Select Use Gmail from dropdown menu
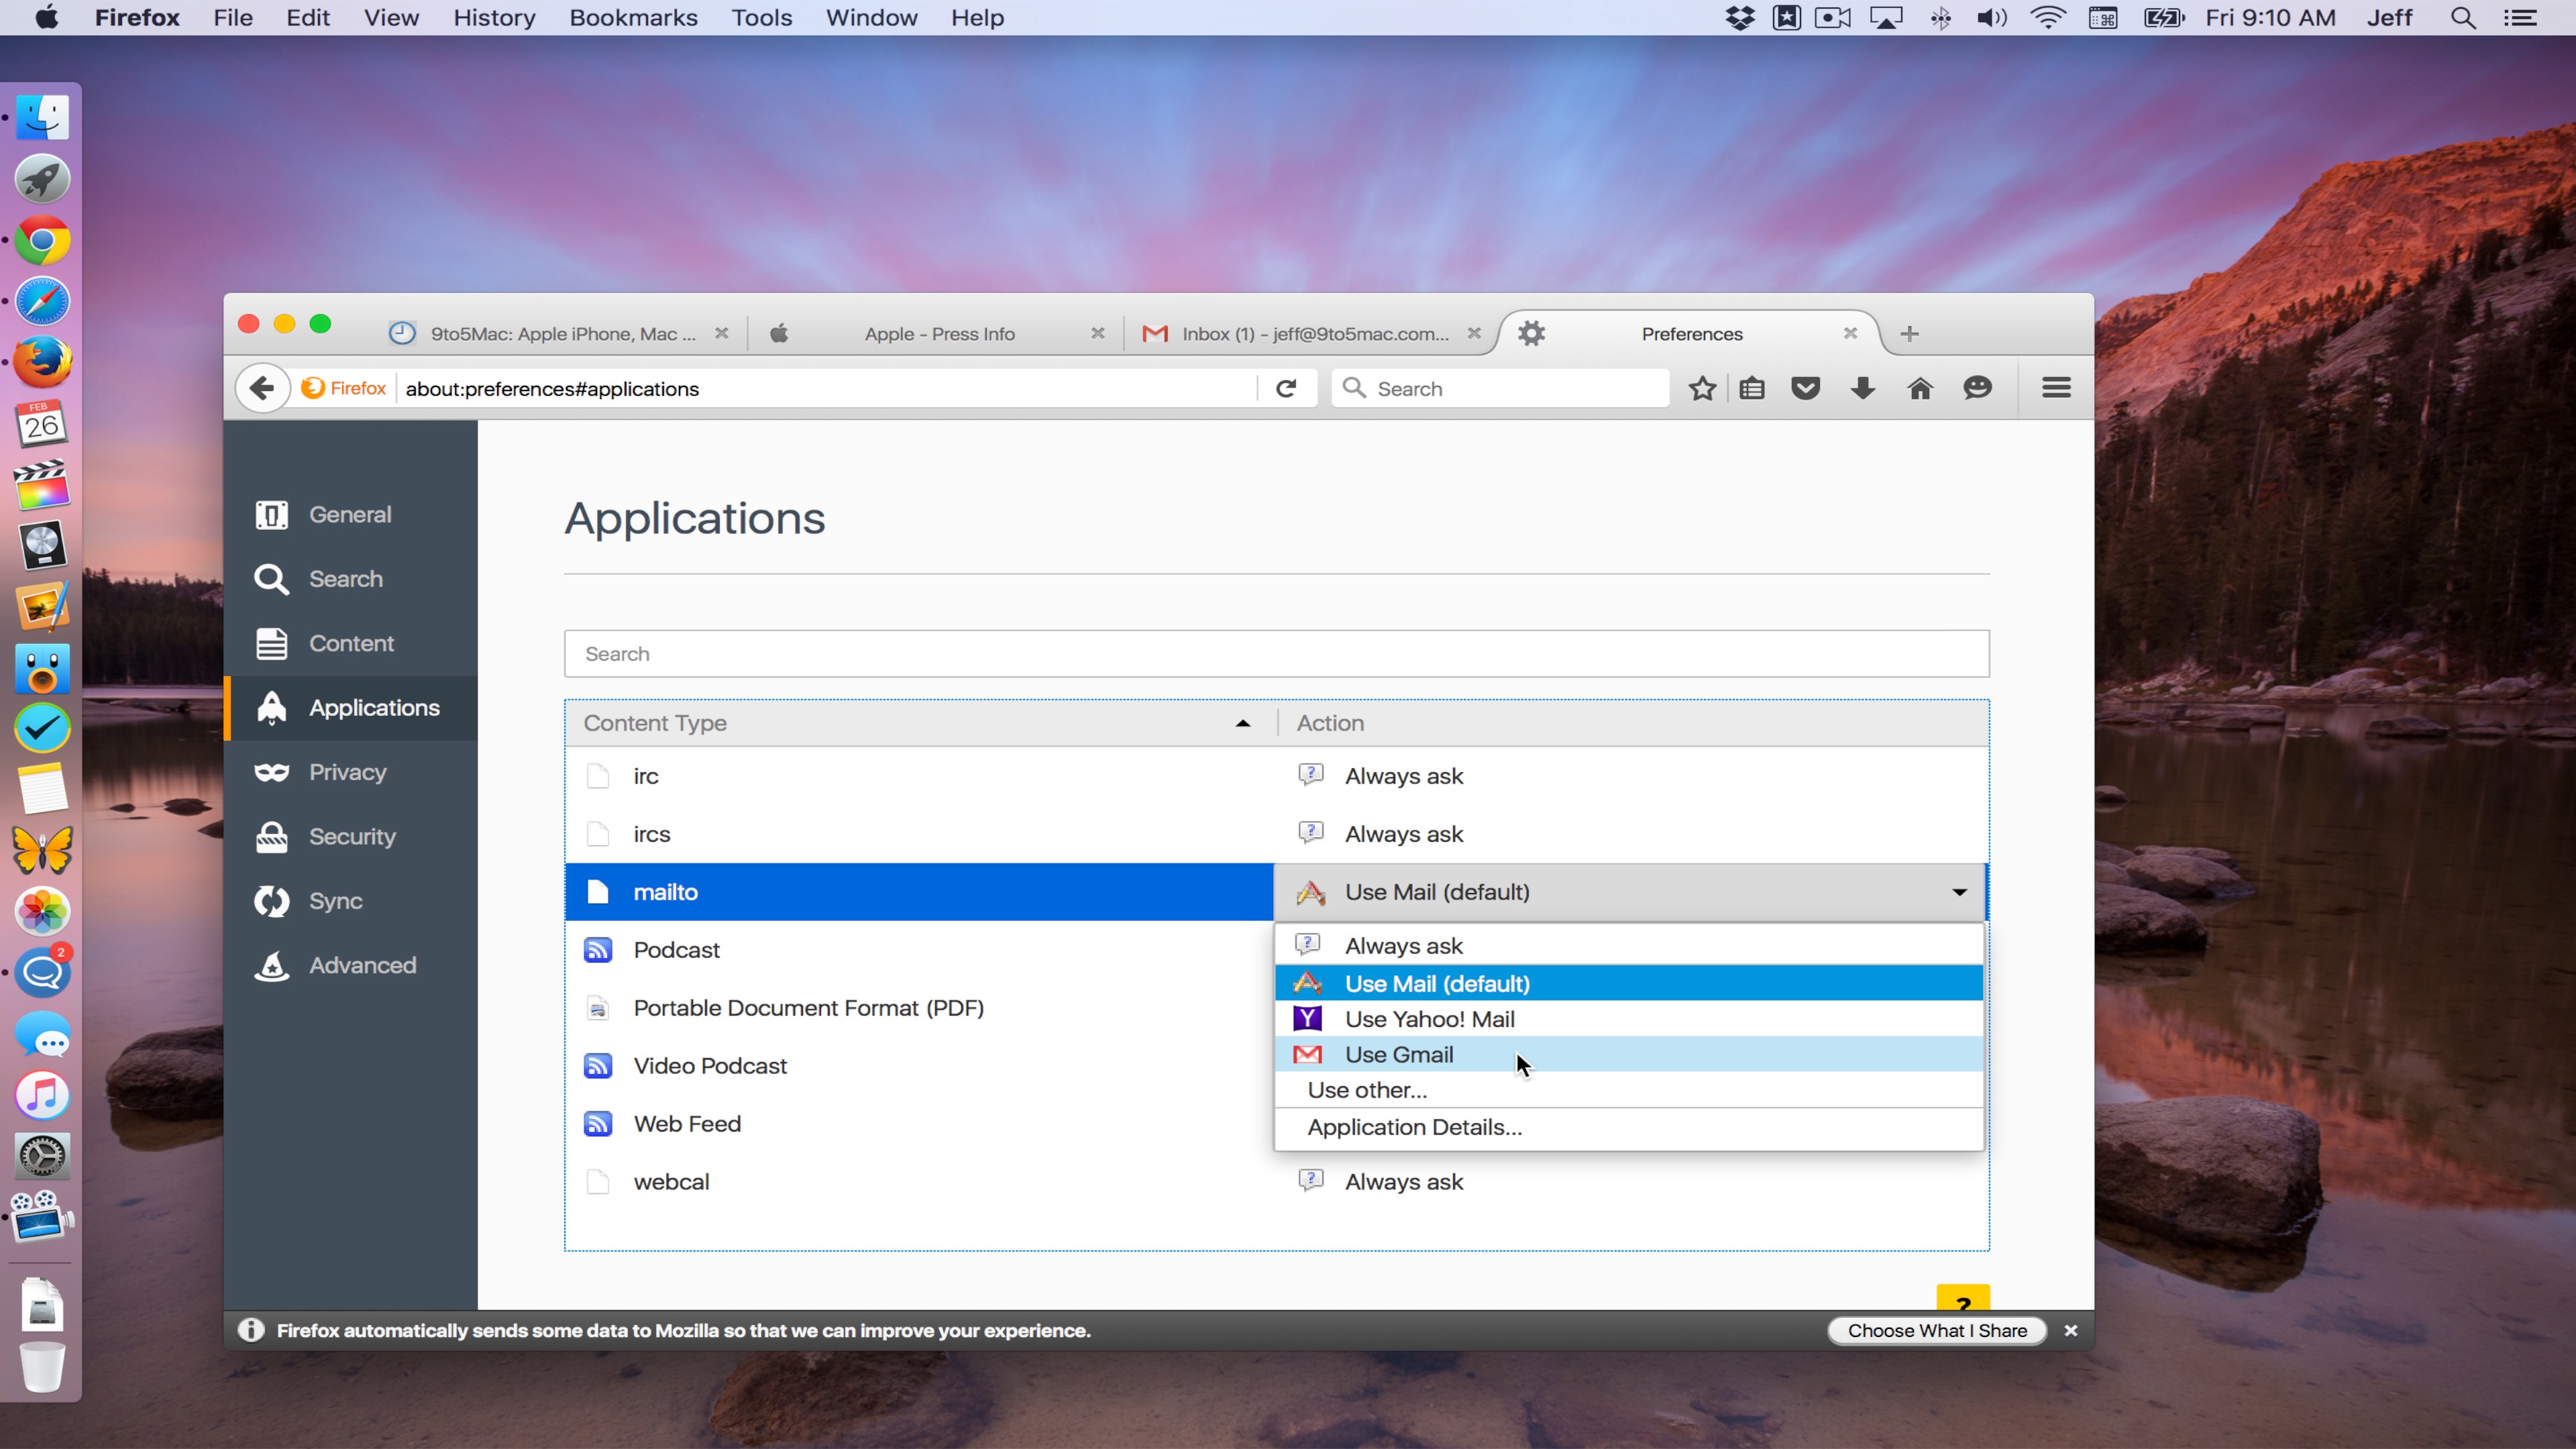 pyautogui.click(x=1398, y=1053)
